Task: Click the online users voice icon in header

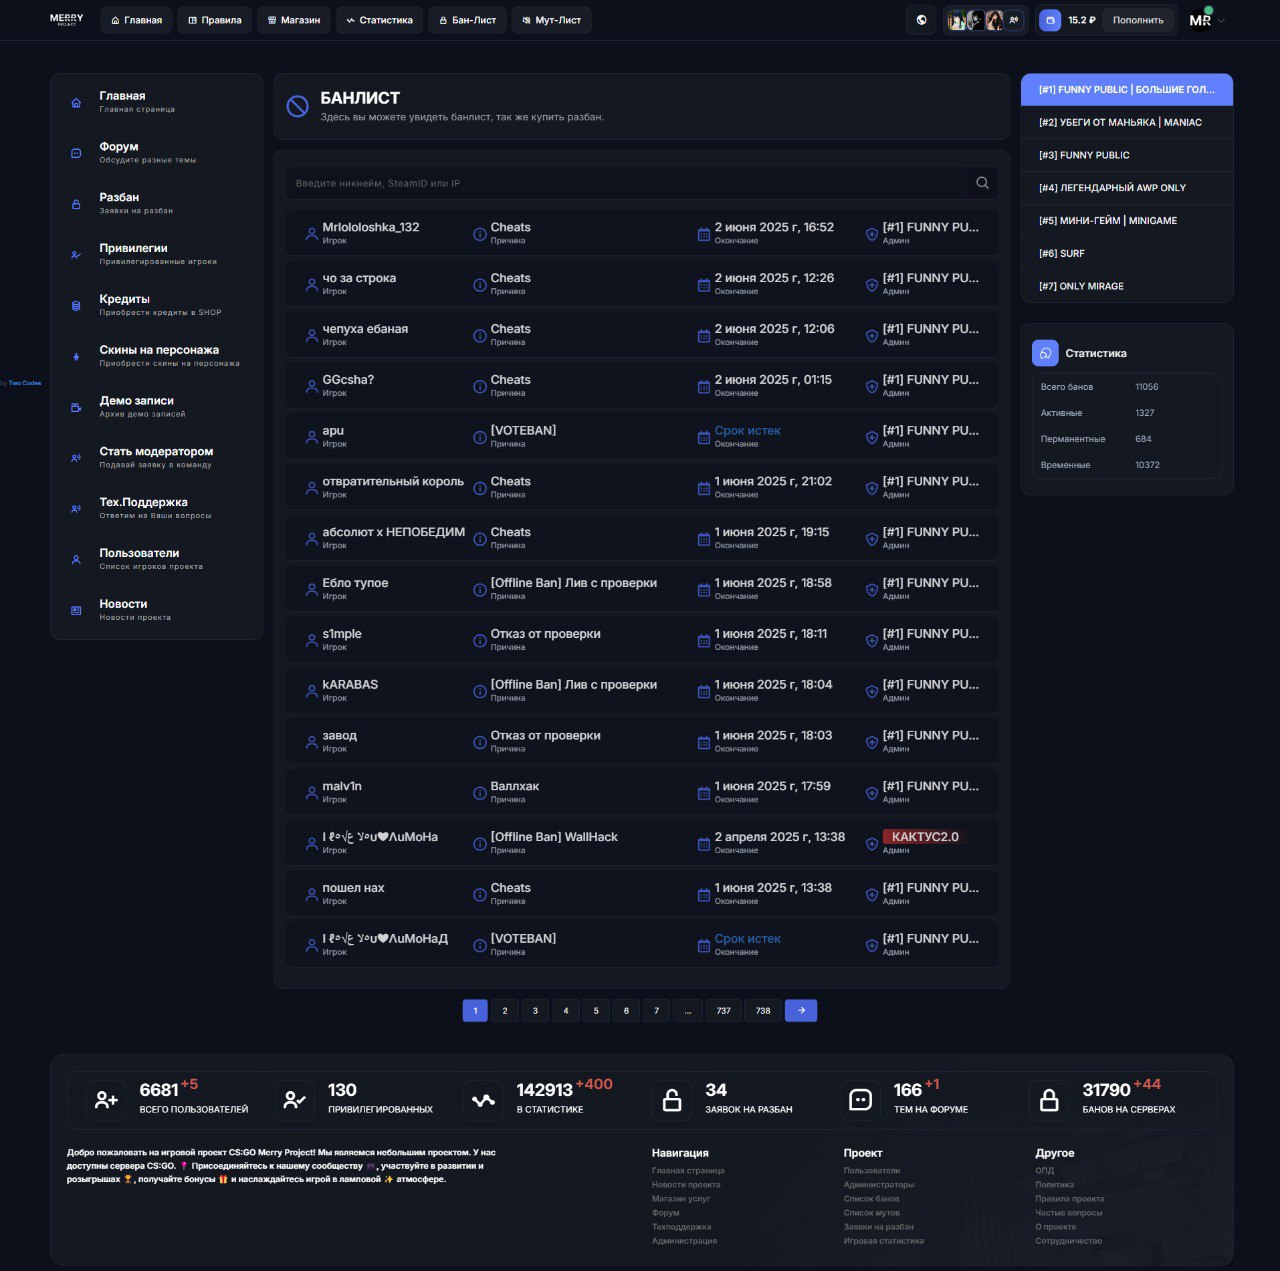Action: click(x=1014, y=20)
